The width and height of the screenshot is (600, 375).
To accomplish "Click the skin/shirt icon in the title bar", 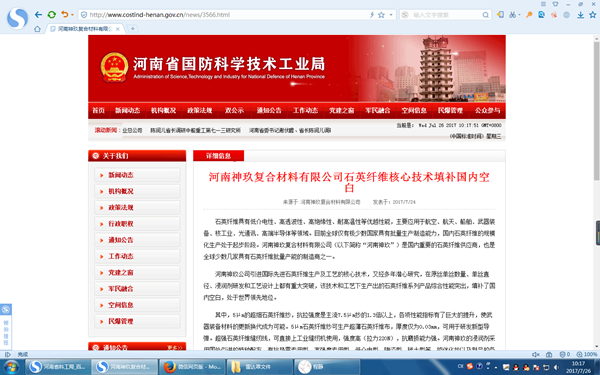I will (556, 4).
